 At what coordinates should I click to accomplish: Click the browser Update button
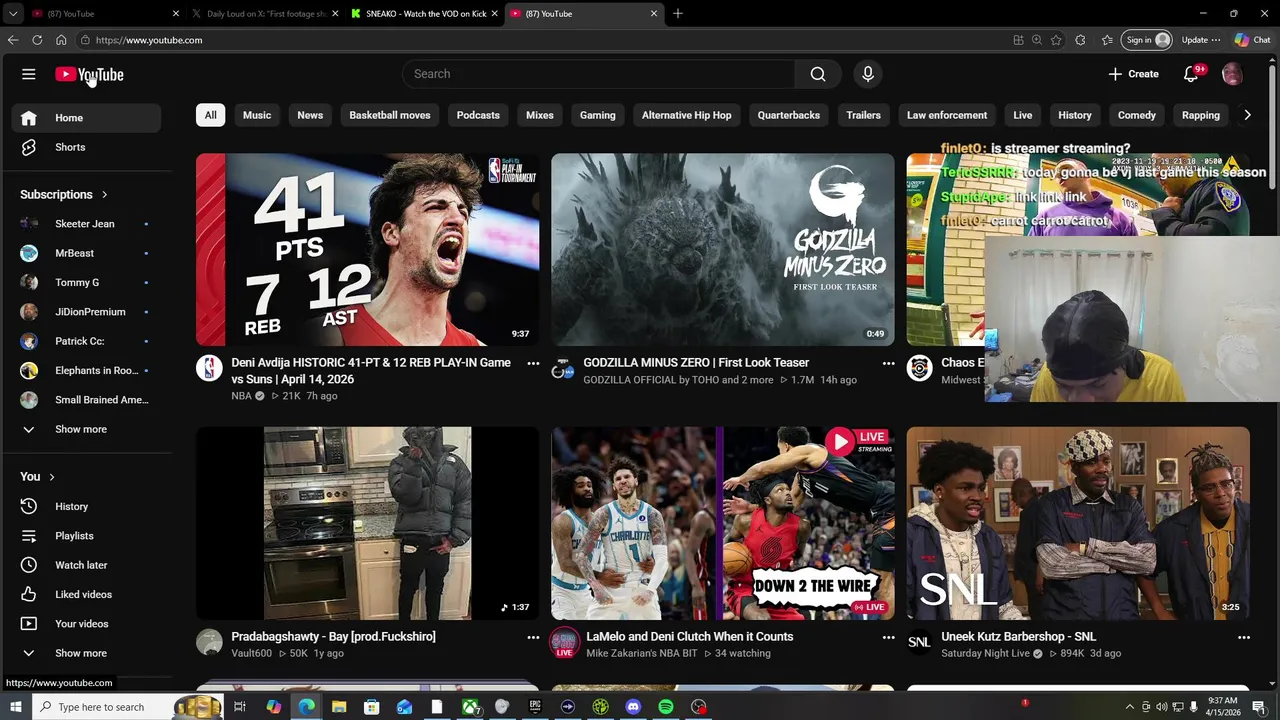pyautogui.click(x=1200, y=40)
